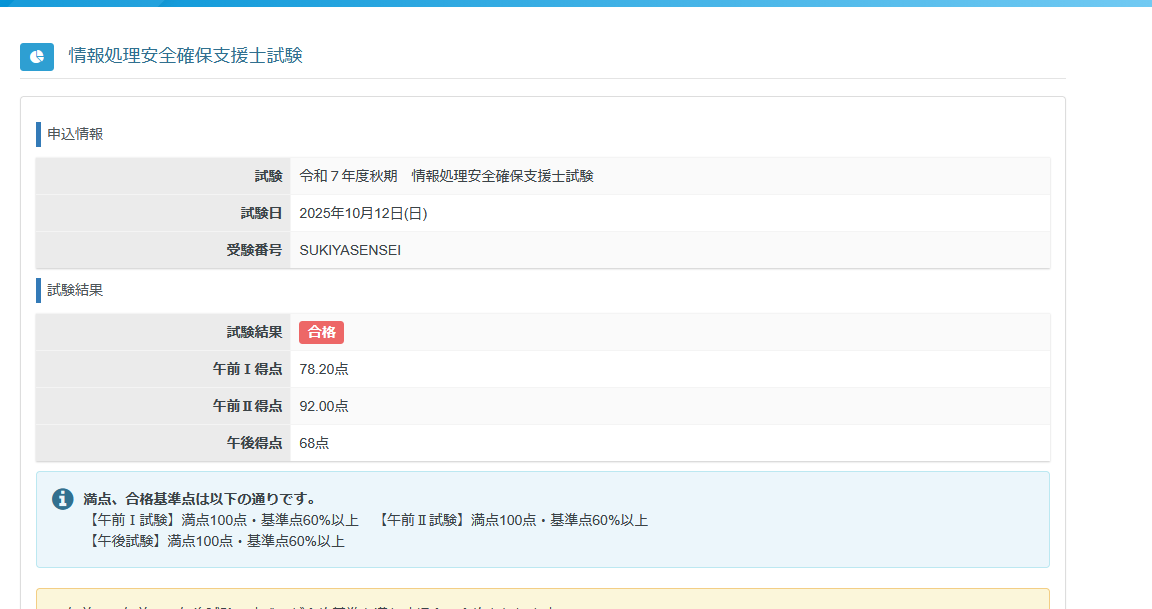Click the 【午前Ⅰ試験】満点100点・基準点60%以上 note
The image size is (1152, 609).
(x=222, y=520)
